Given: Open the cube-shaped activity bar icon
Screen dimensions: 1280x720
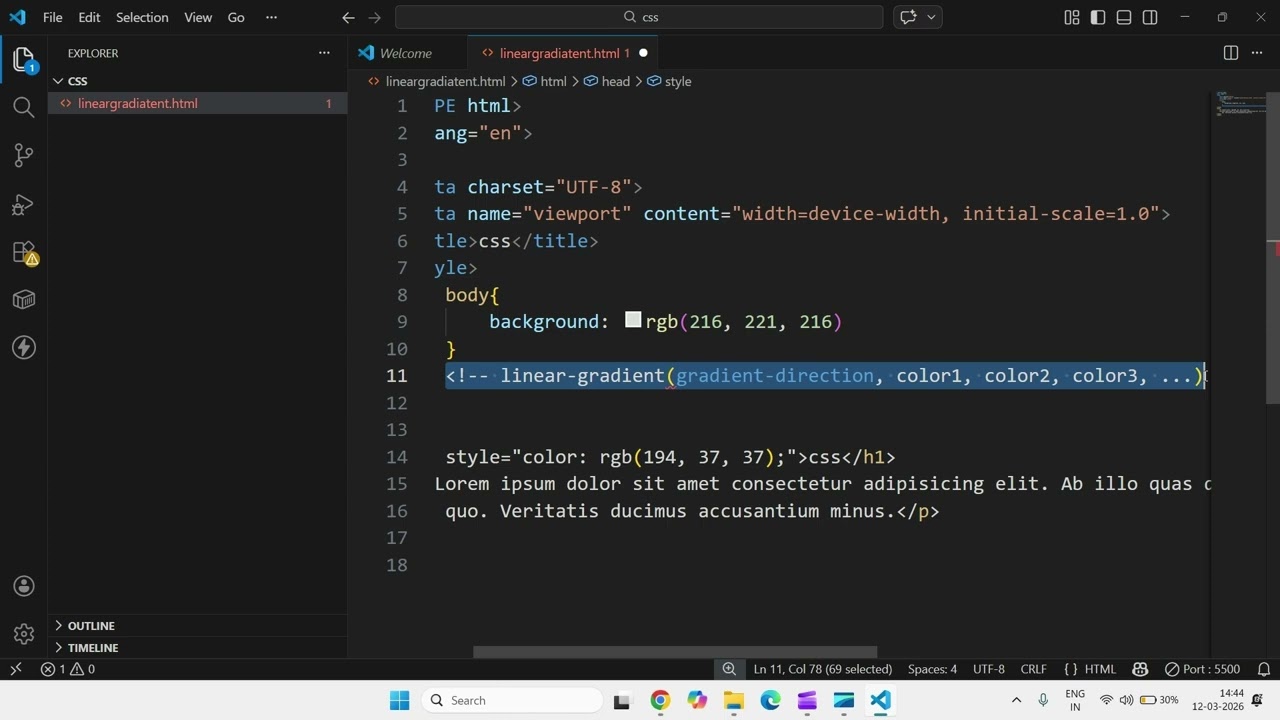Looking at the screenshot, I should (x=24, y=300).
